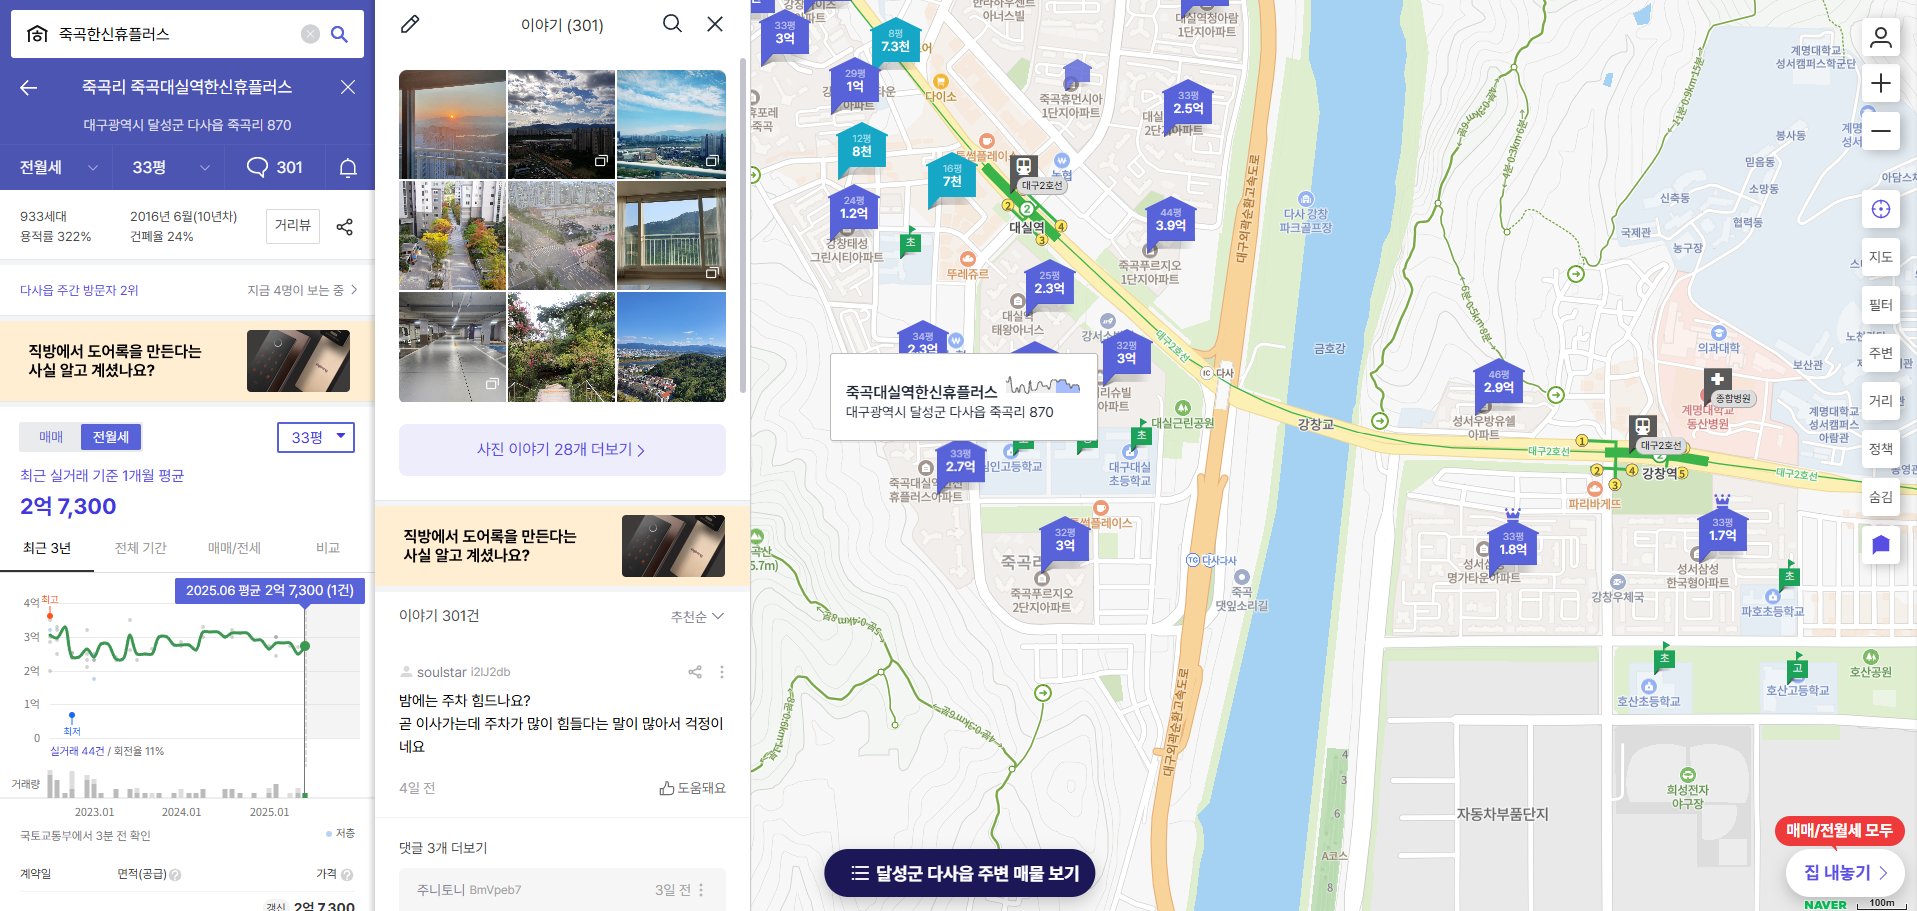The image size is (1917, 911).
Task: Click the 2025.06 chart timeline marker point
Action: coord(305,646)
